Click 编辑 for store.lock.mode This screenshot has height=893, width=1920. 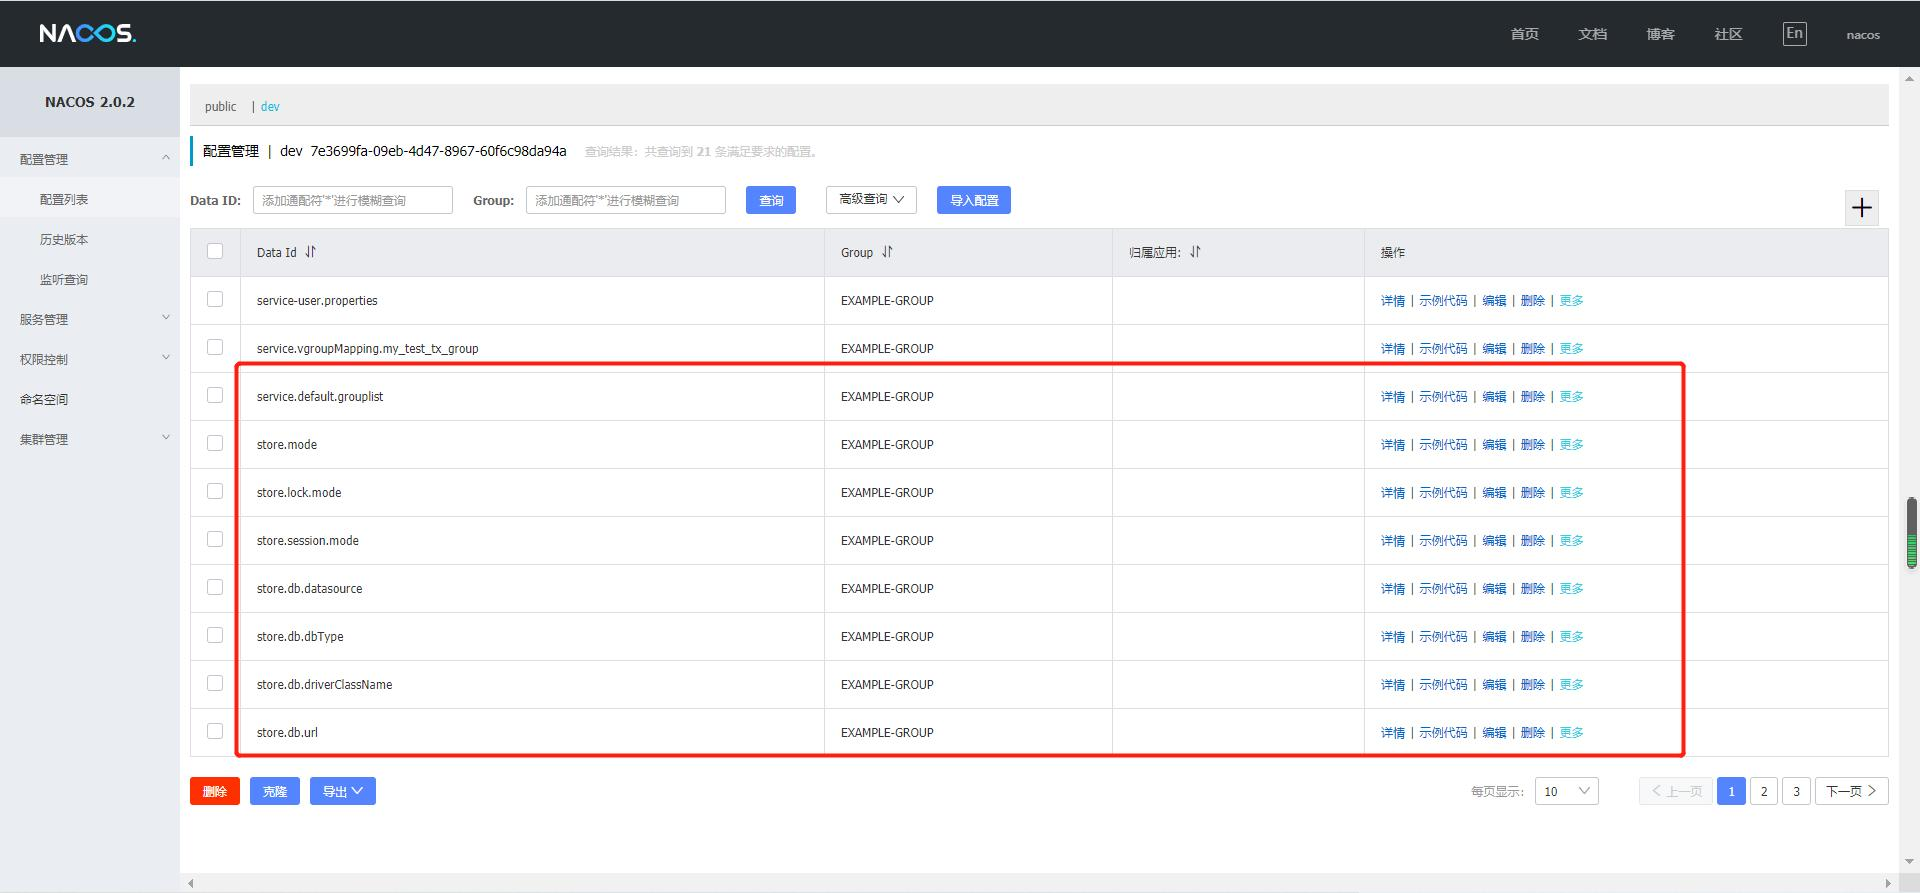point(1494,493)
